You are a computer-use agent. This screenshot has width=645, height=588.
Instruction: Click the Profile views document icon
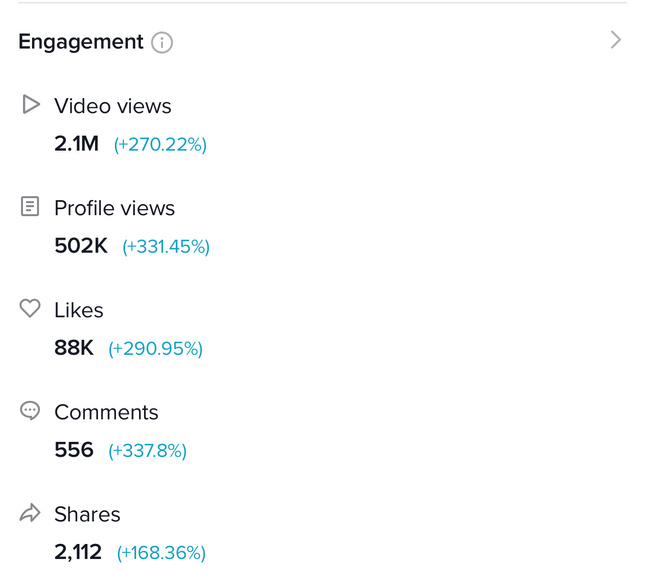pyautogui.click(x=30, y=206)
